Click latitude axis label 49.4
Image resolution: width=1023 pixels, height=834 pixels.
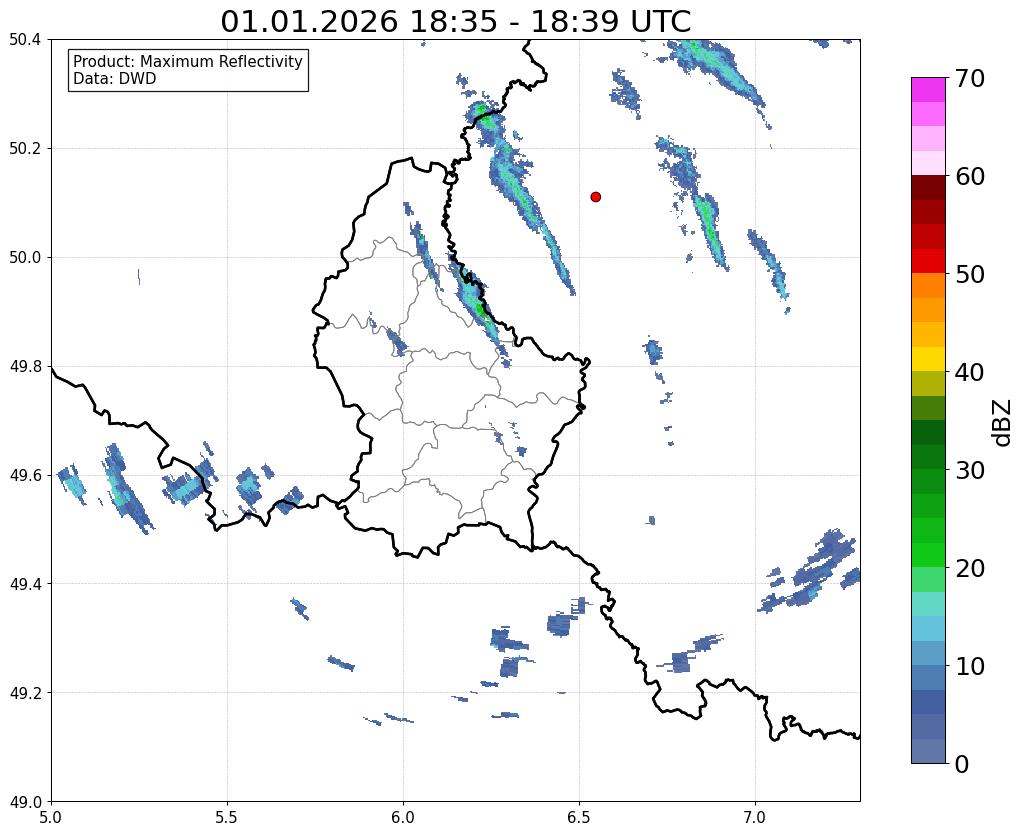point(25,584)
